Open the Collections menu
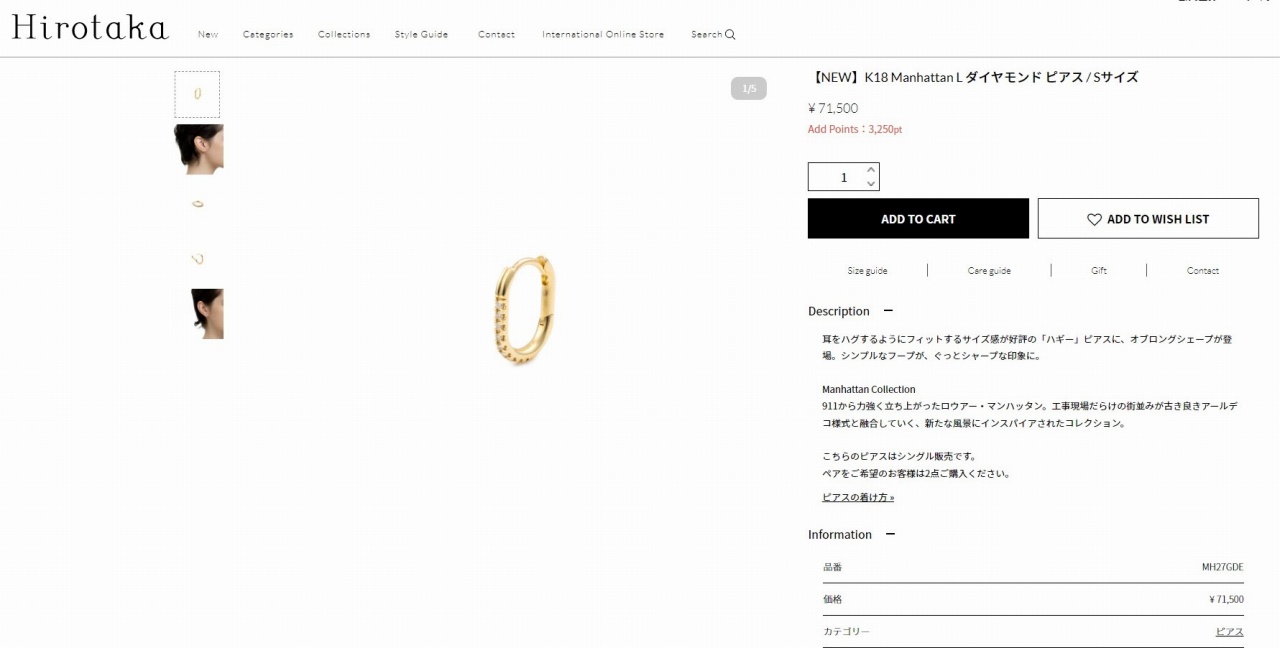 click(344, 34)
